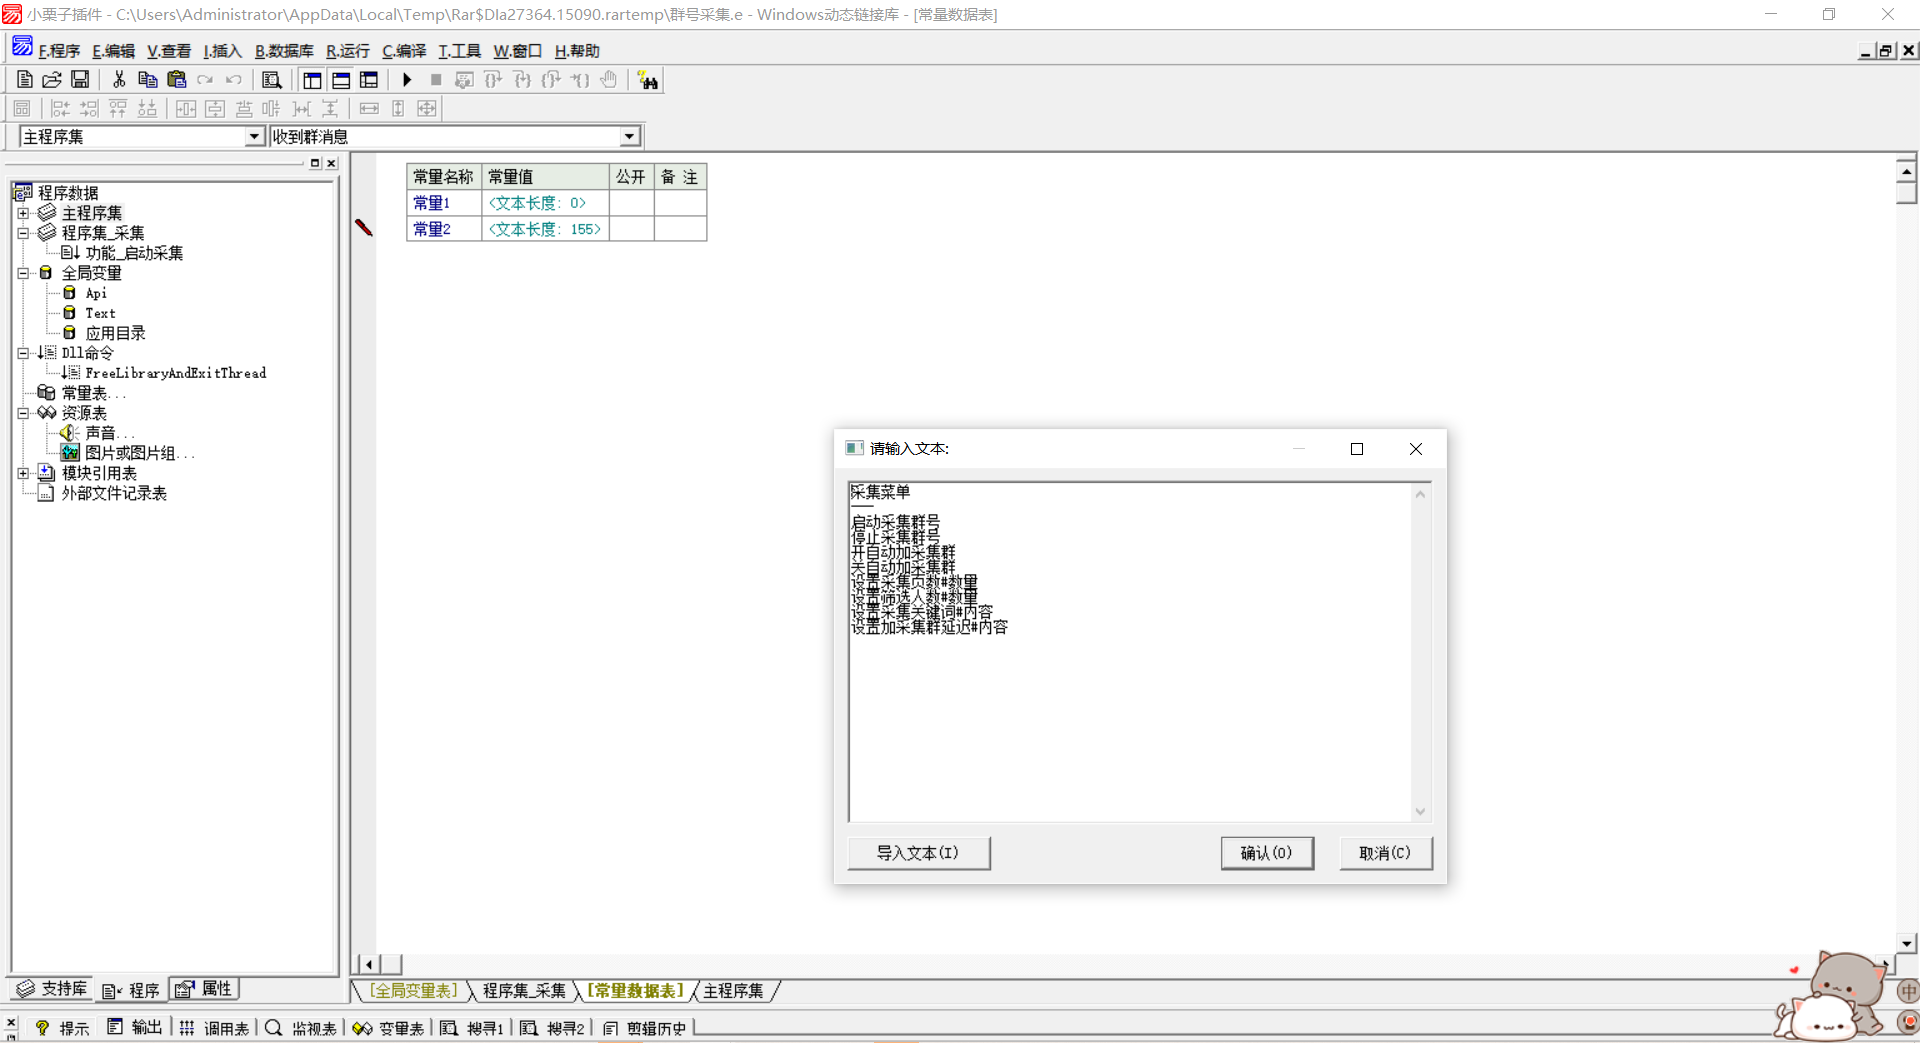
Task: Collapse the 全局变量 tree node
Action: 23,273
